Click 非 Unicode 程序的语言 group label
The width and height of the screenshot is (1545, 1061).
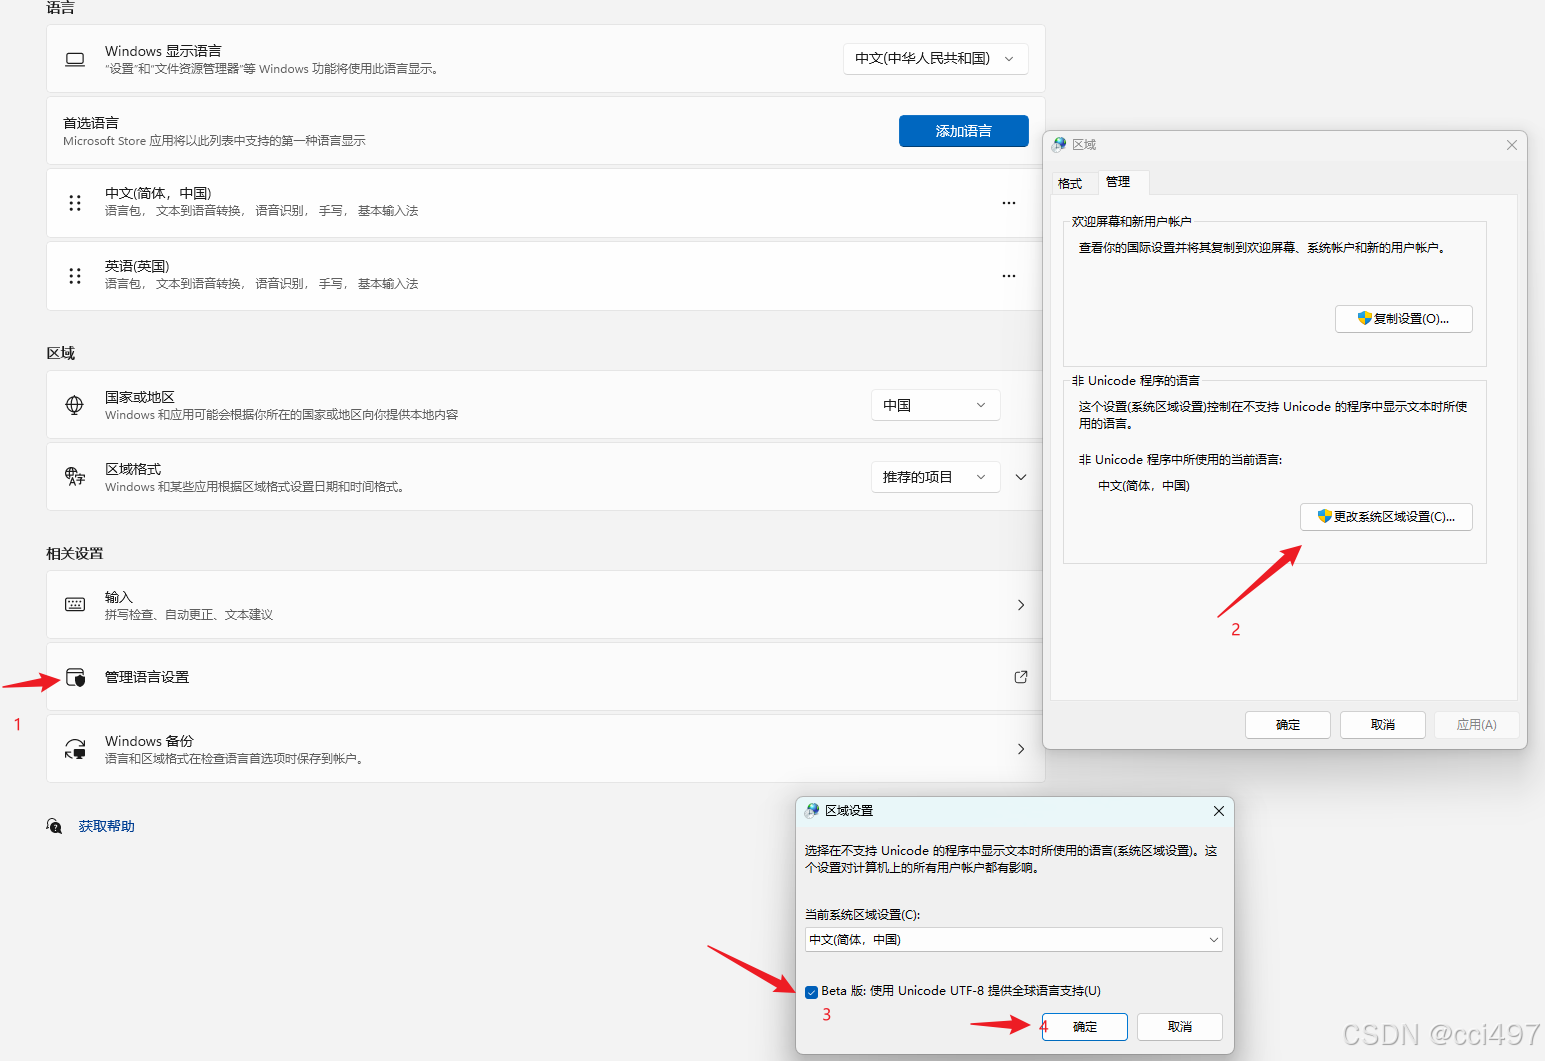point(1136,381)
